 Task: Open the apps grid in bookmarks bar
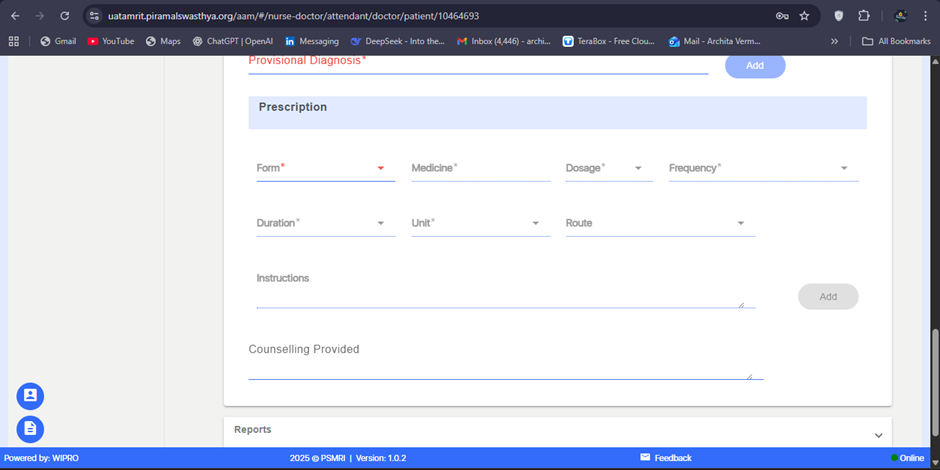(x=14, y=41)
